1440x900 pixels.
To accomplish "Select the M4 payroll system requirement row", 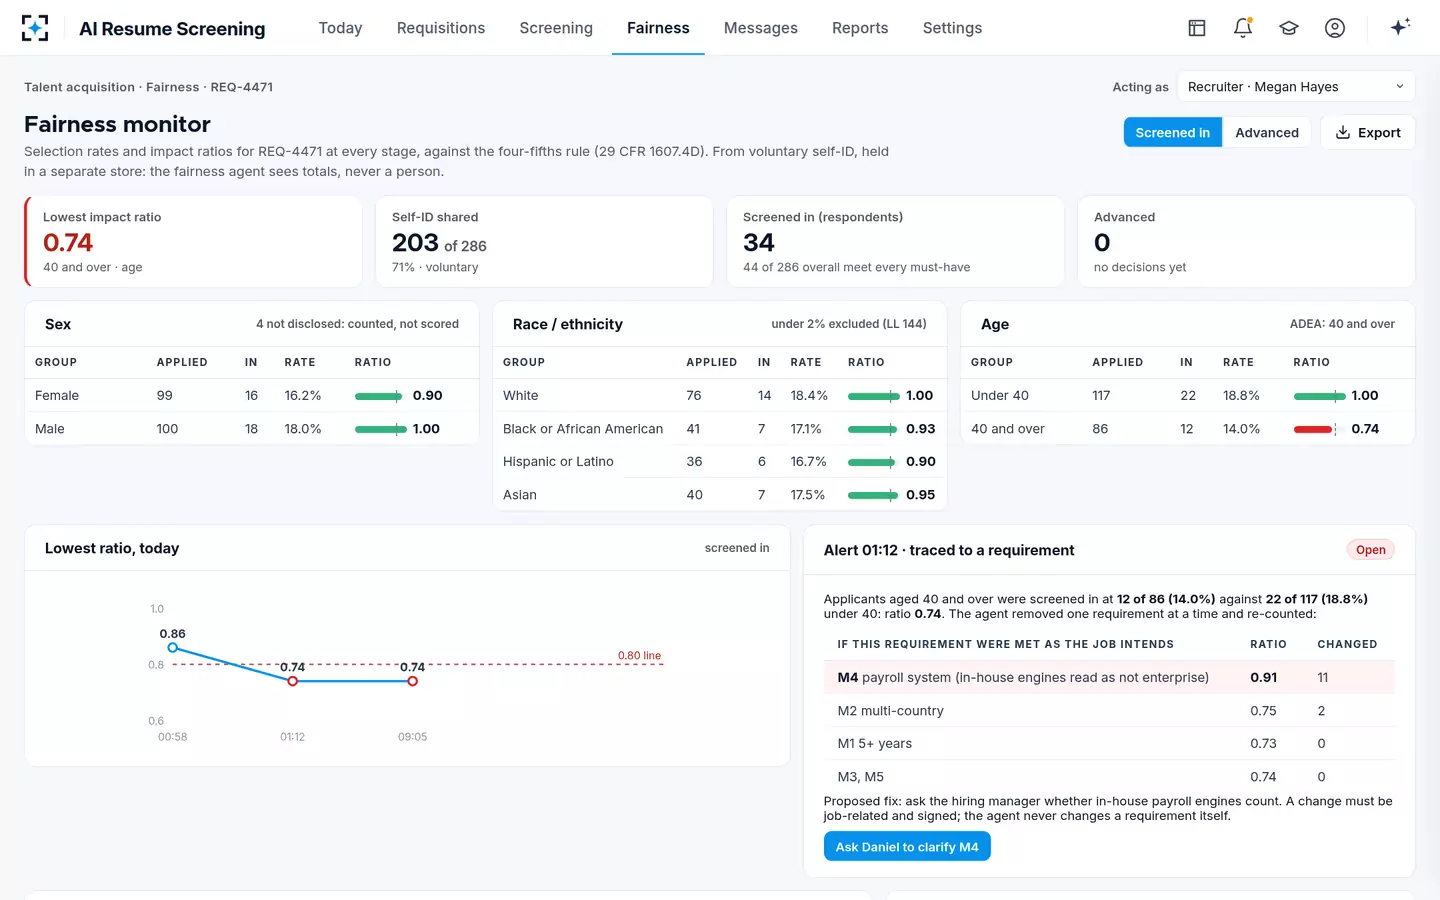I will click(1109, 677).
